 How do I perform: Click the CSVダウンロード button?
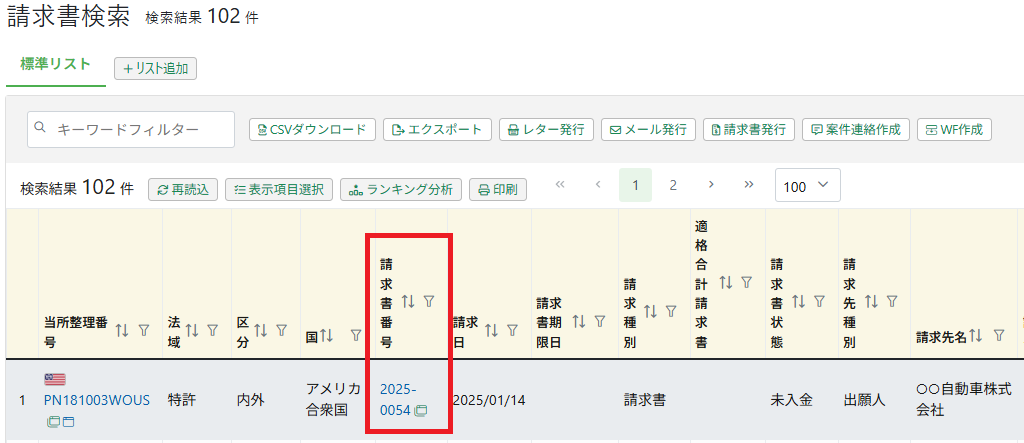[x=312, y=129]
